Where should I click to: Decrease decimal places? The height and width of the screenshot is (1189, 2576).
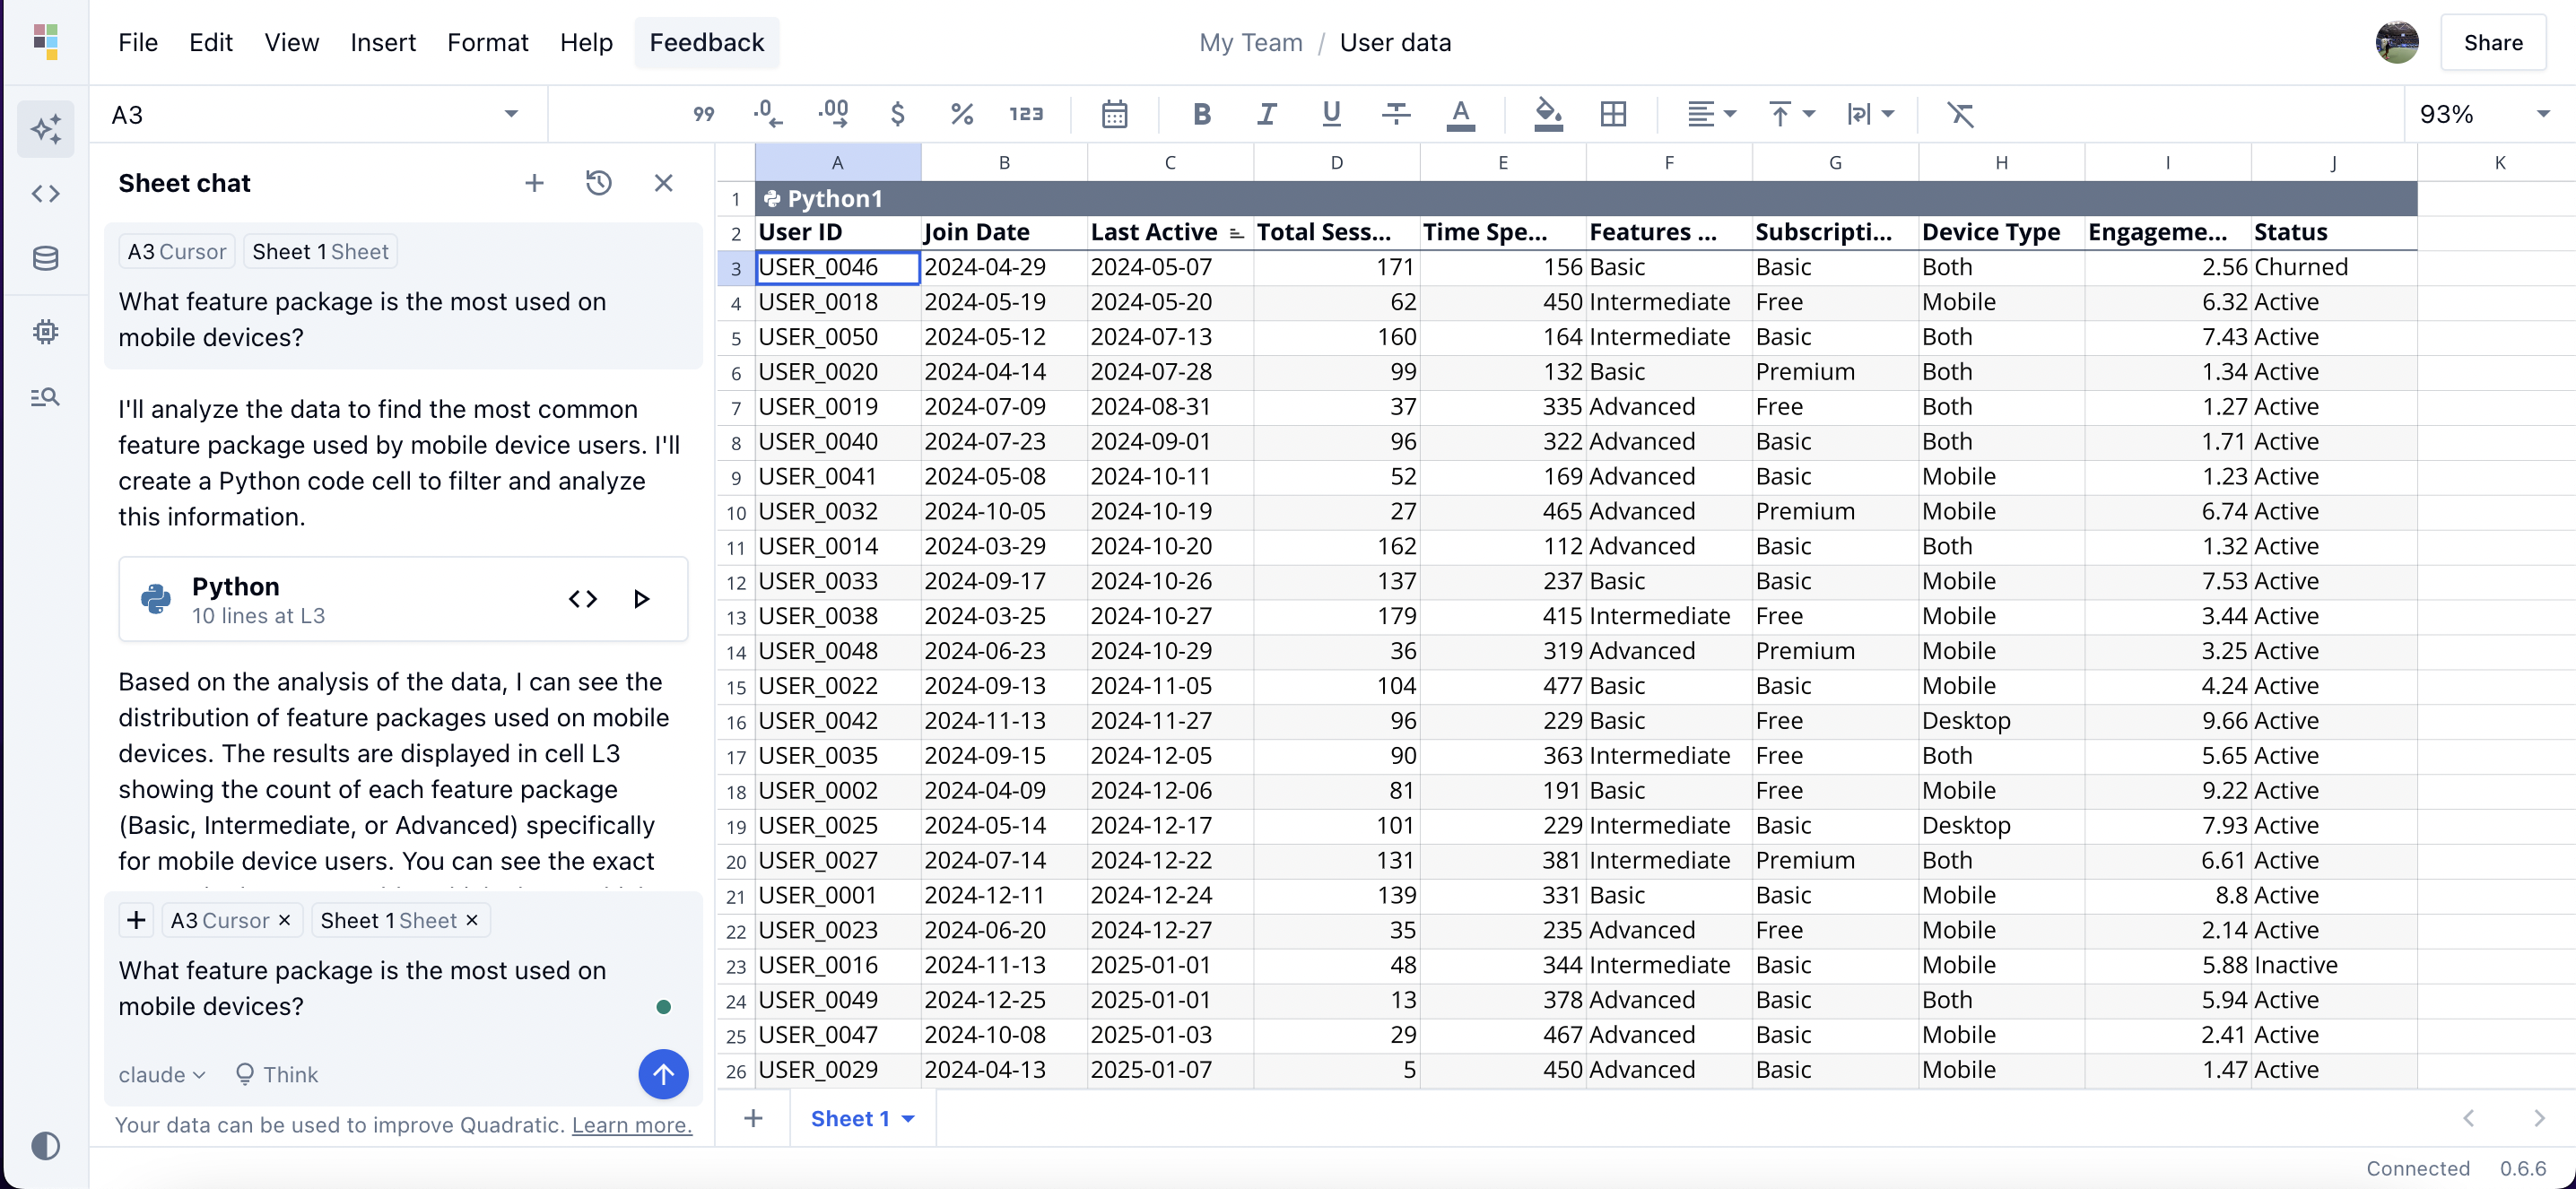(768, 114)
